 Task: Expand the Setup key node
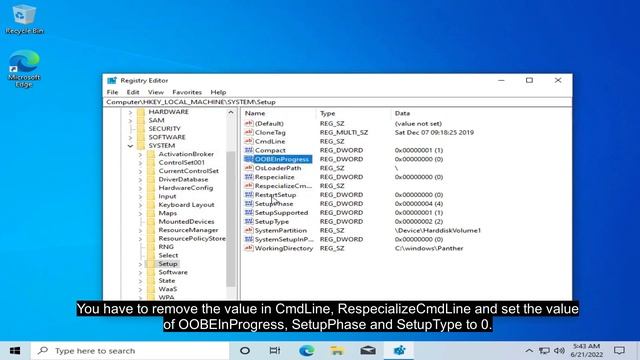pos(140,264)
